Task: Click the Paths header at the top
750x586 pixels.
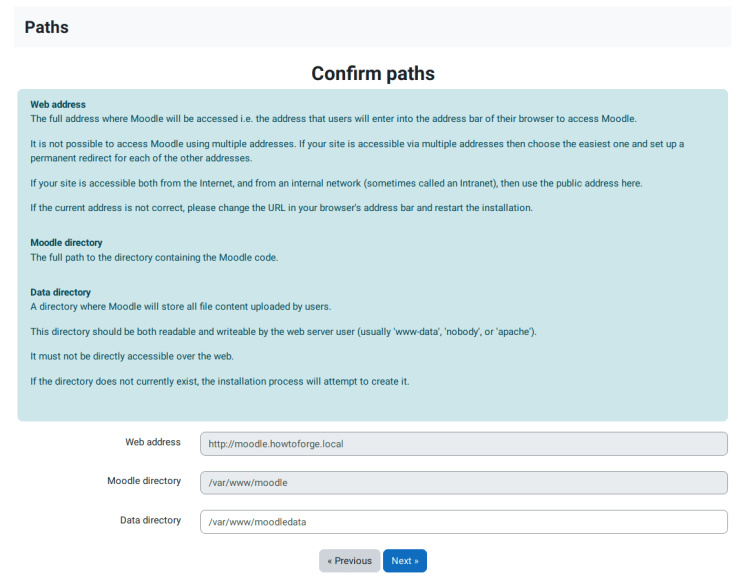Action: (46, 27)
